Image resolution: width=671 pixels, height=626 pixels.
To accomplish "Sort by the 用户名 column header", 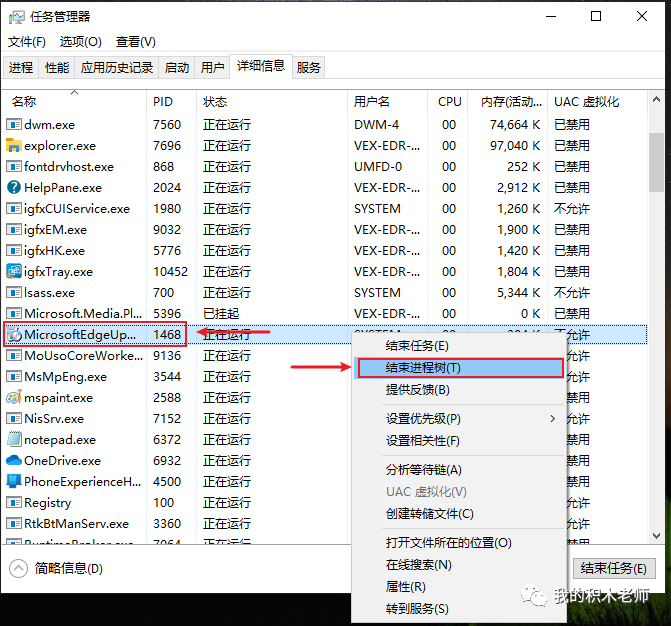I will (387, 101).
